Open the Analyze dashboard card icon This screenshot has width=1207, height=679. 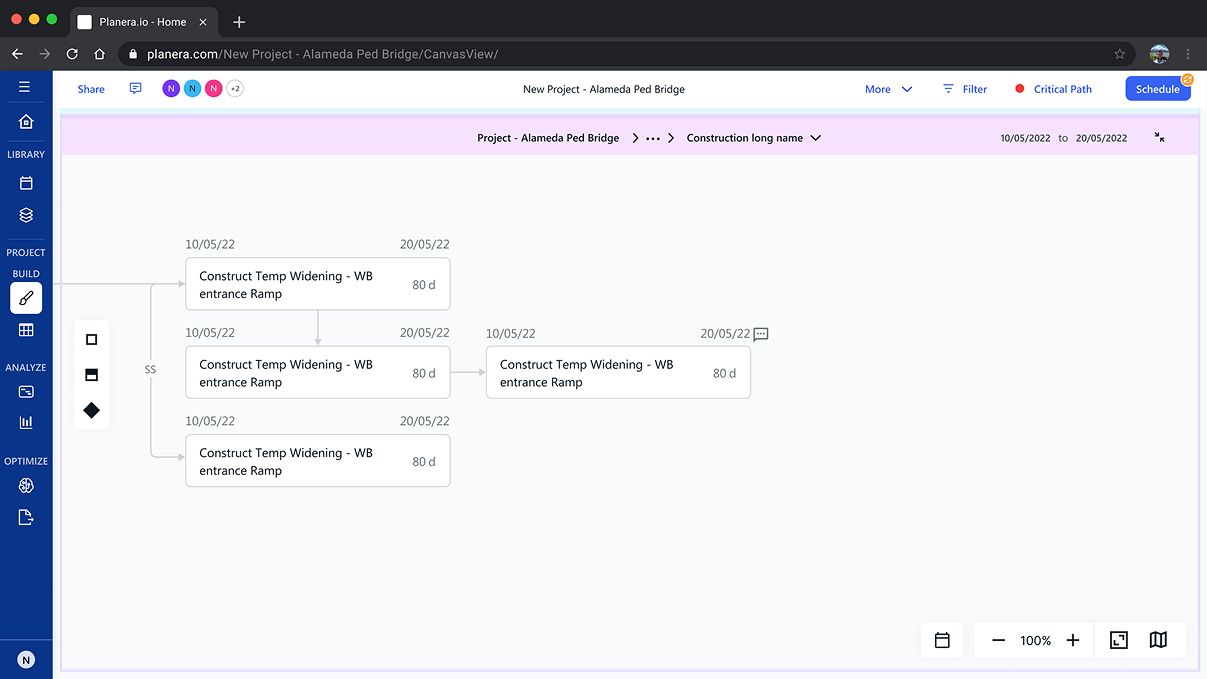coord(26,392)
